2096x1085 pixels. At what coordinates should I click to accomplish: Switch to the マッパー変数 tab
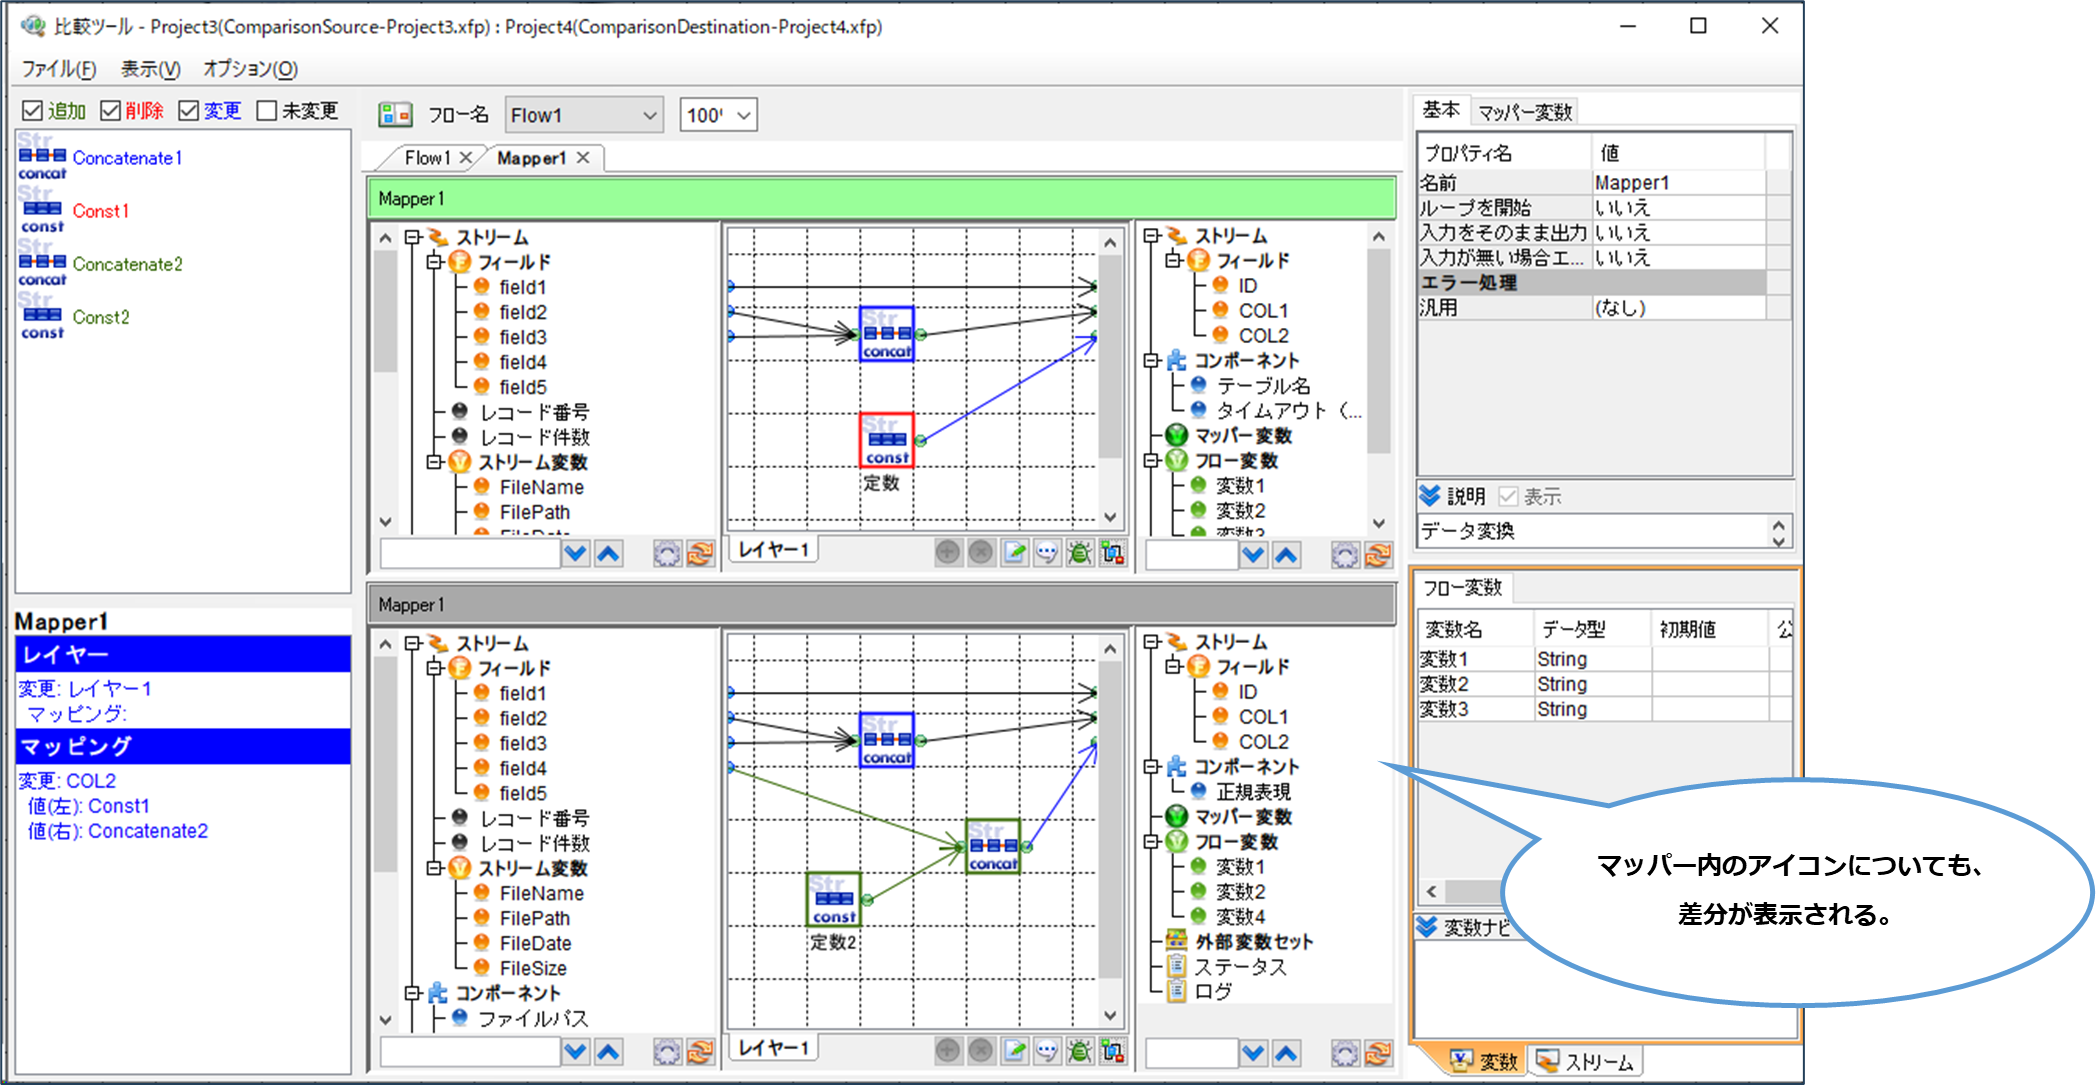point(1524,112)
